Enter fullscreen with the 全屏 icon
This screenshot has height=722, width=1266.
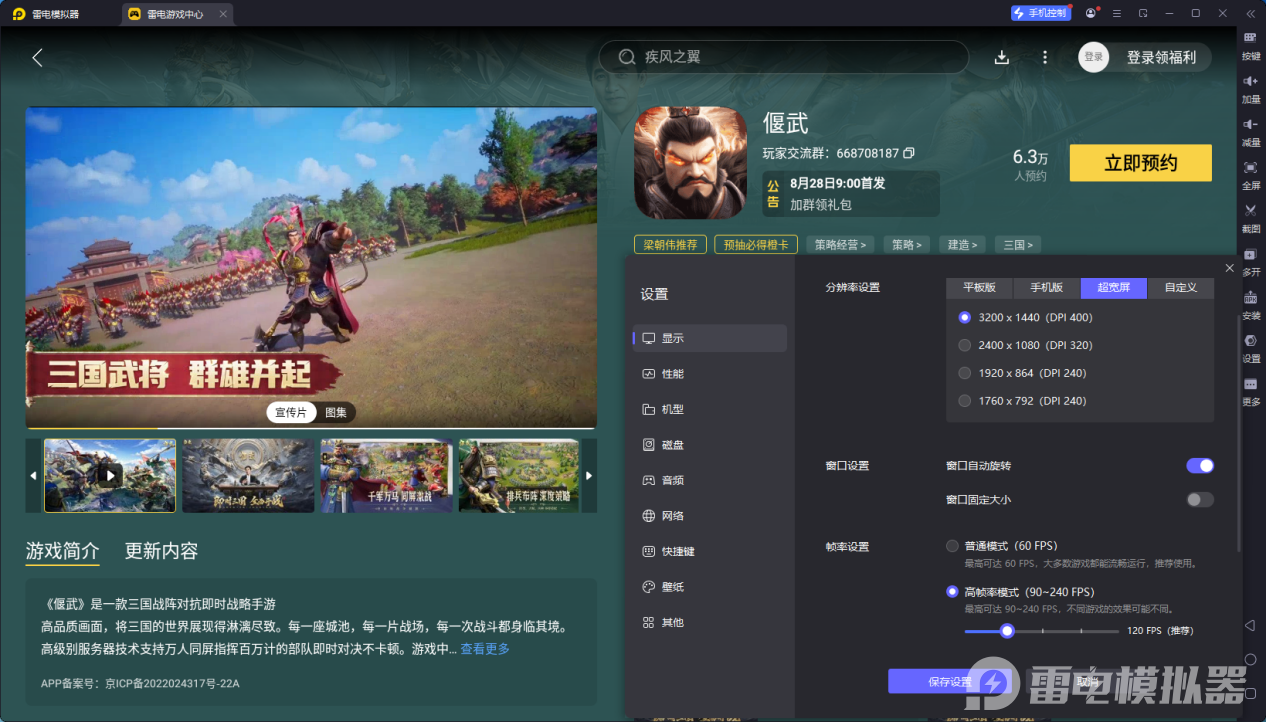click(x=1250, y=174)
